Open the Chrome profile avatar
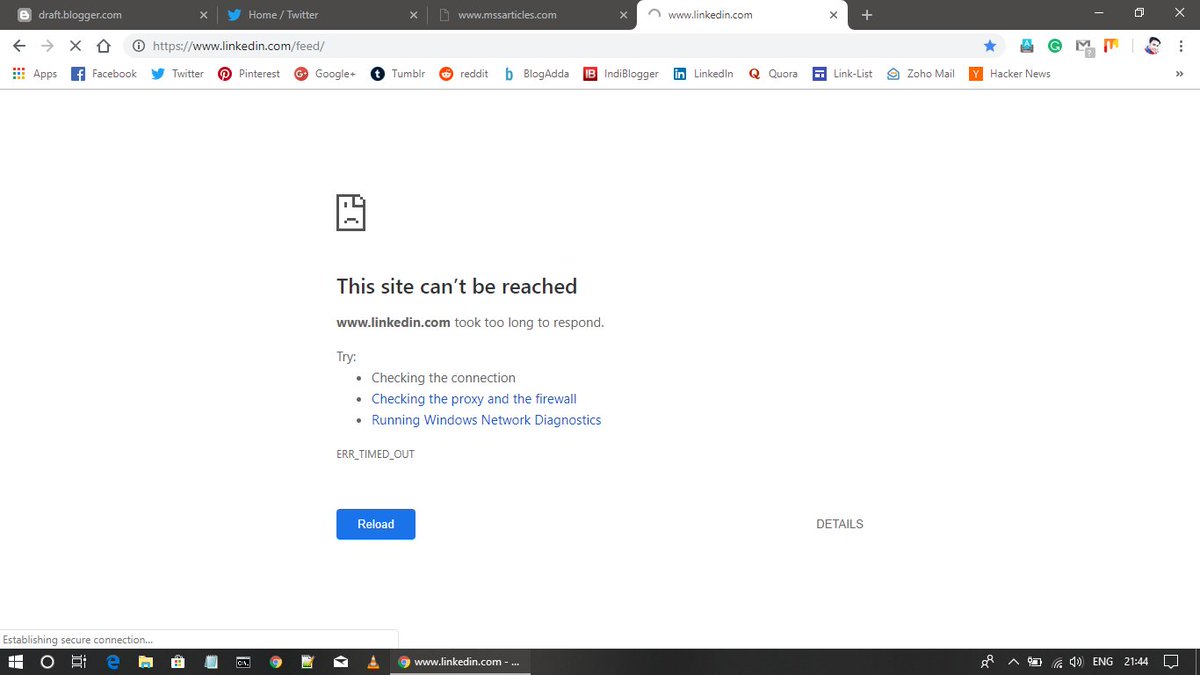Screen dimensions: 1200x675 click(1153, 46)
